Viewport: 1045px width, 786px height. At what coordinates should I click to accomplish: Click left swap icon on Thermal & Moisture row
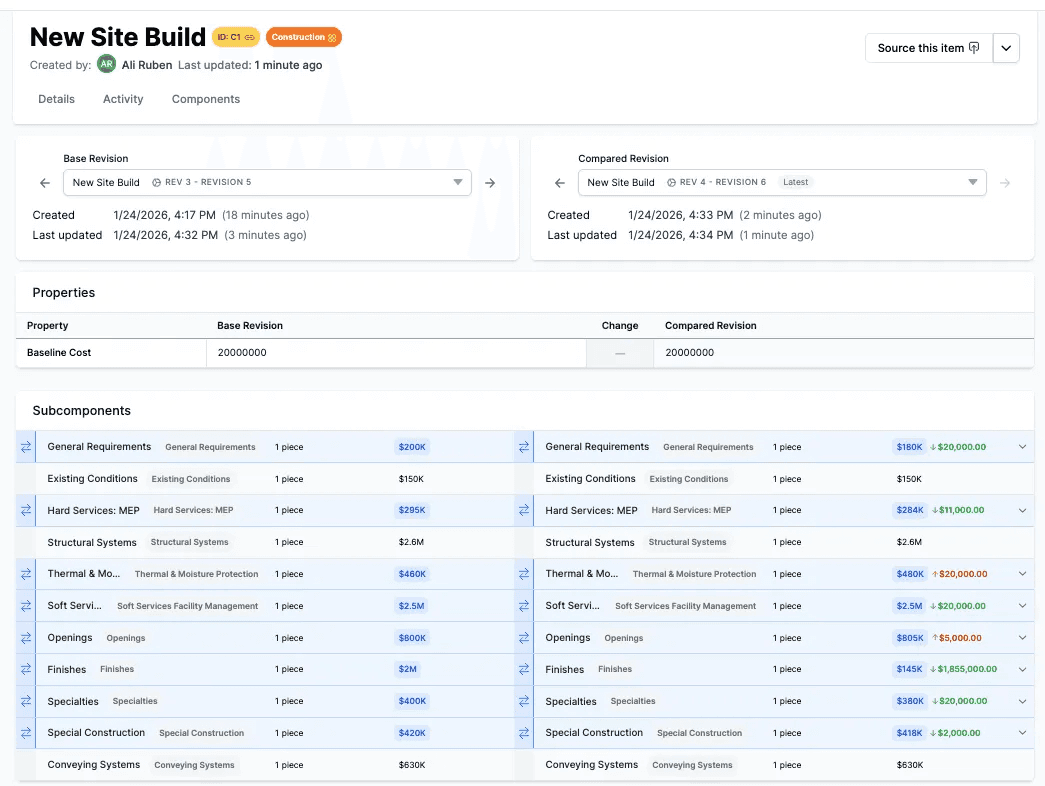tap(26, 573)
